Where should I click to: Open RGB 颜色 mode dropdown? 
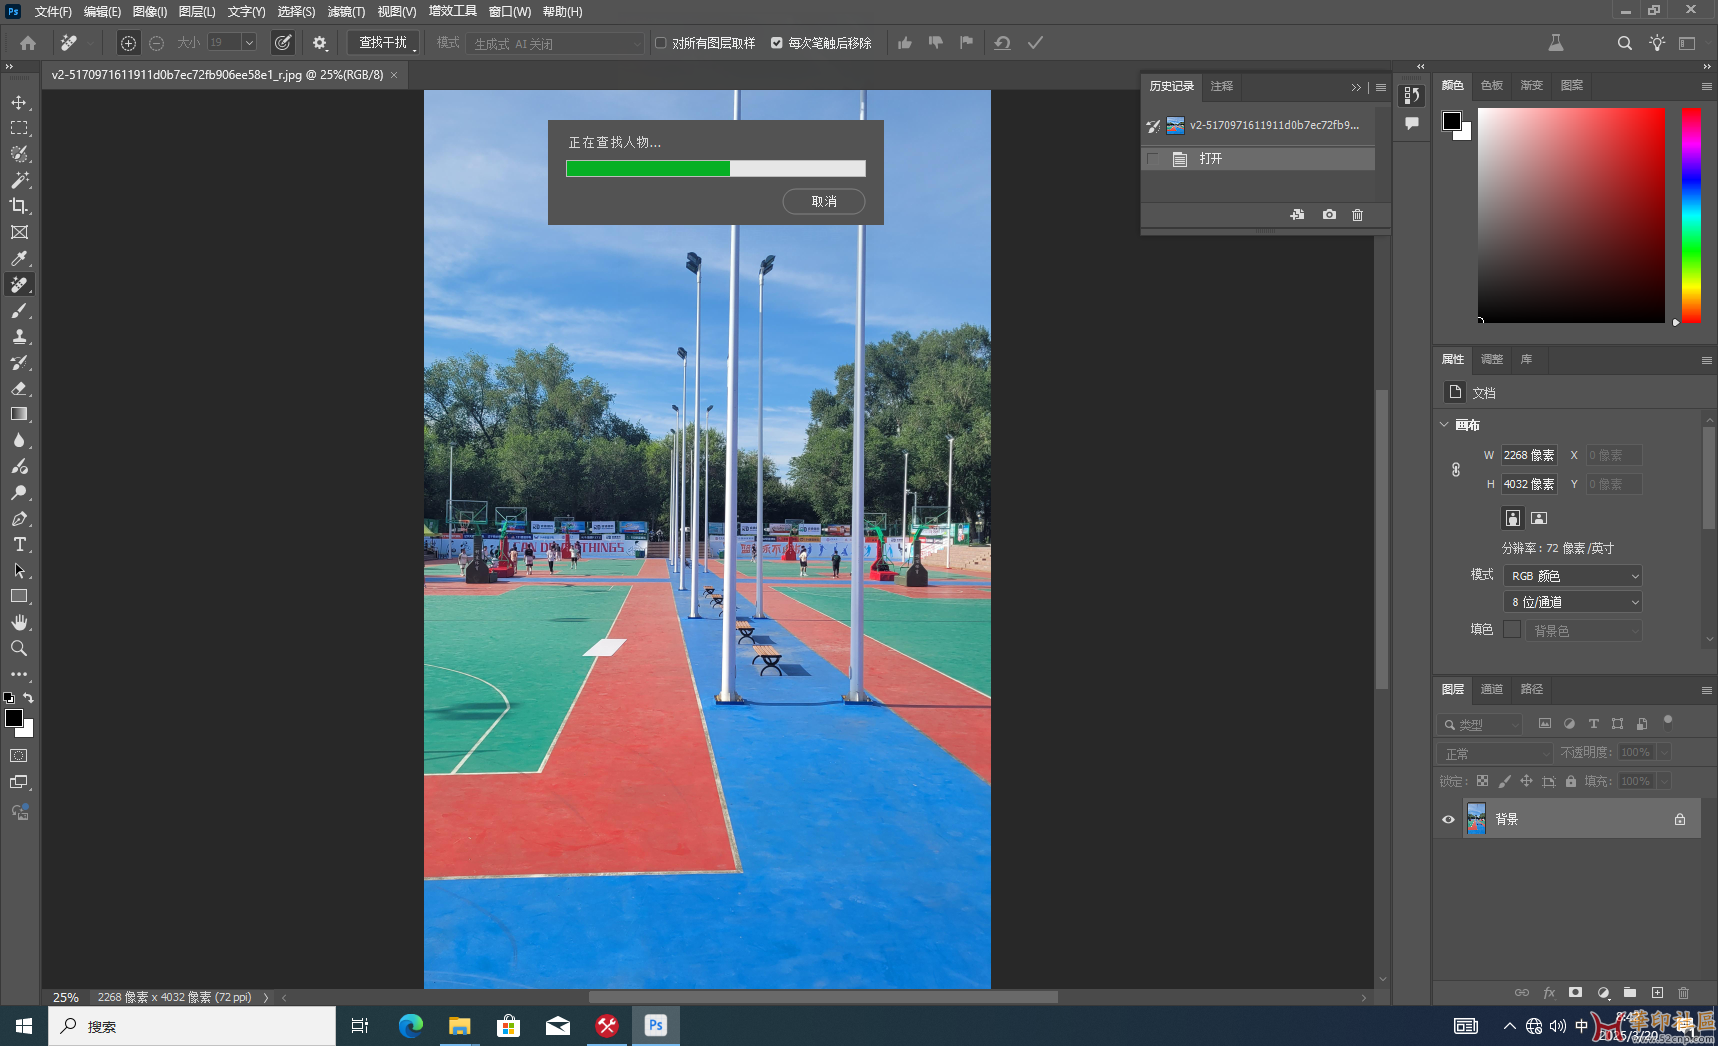[x=1573, y=576]
